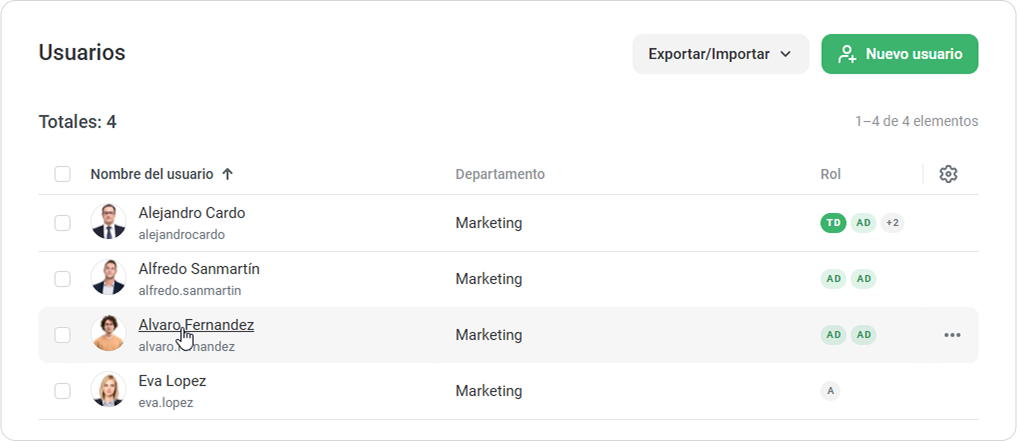Screen dimensions: 1017x441
Task: Click the Rol column header
Action: point(831,174)
